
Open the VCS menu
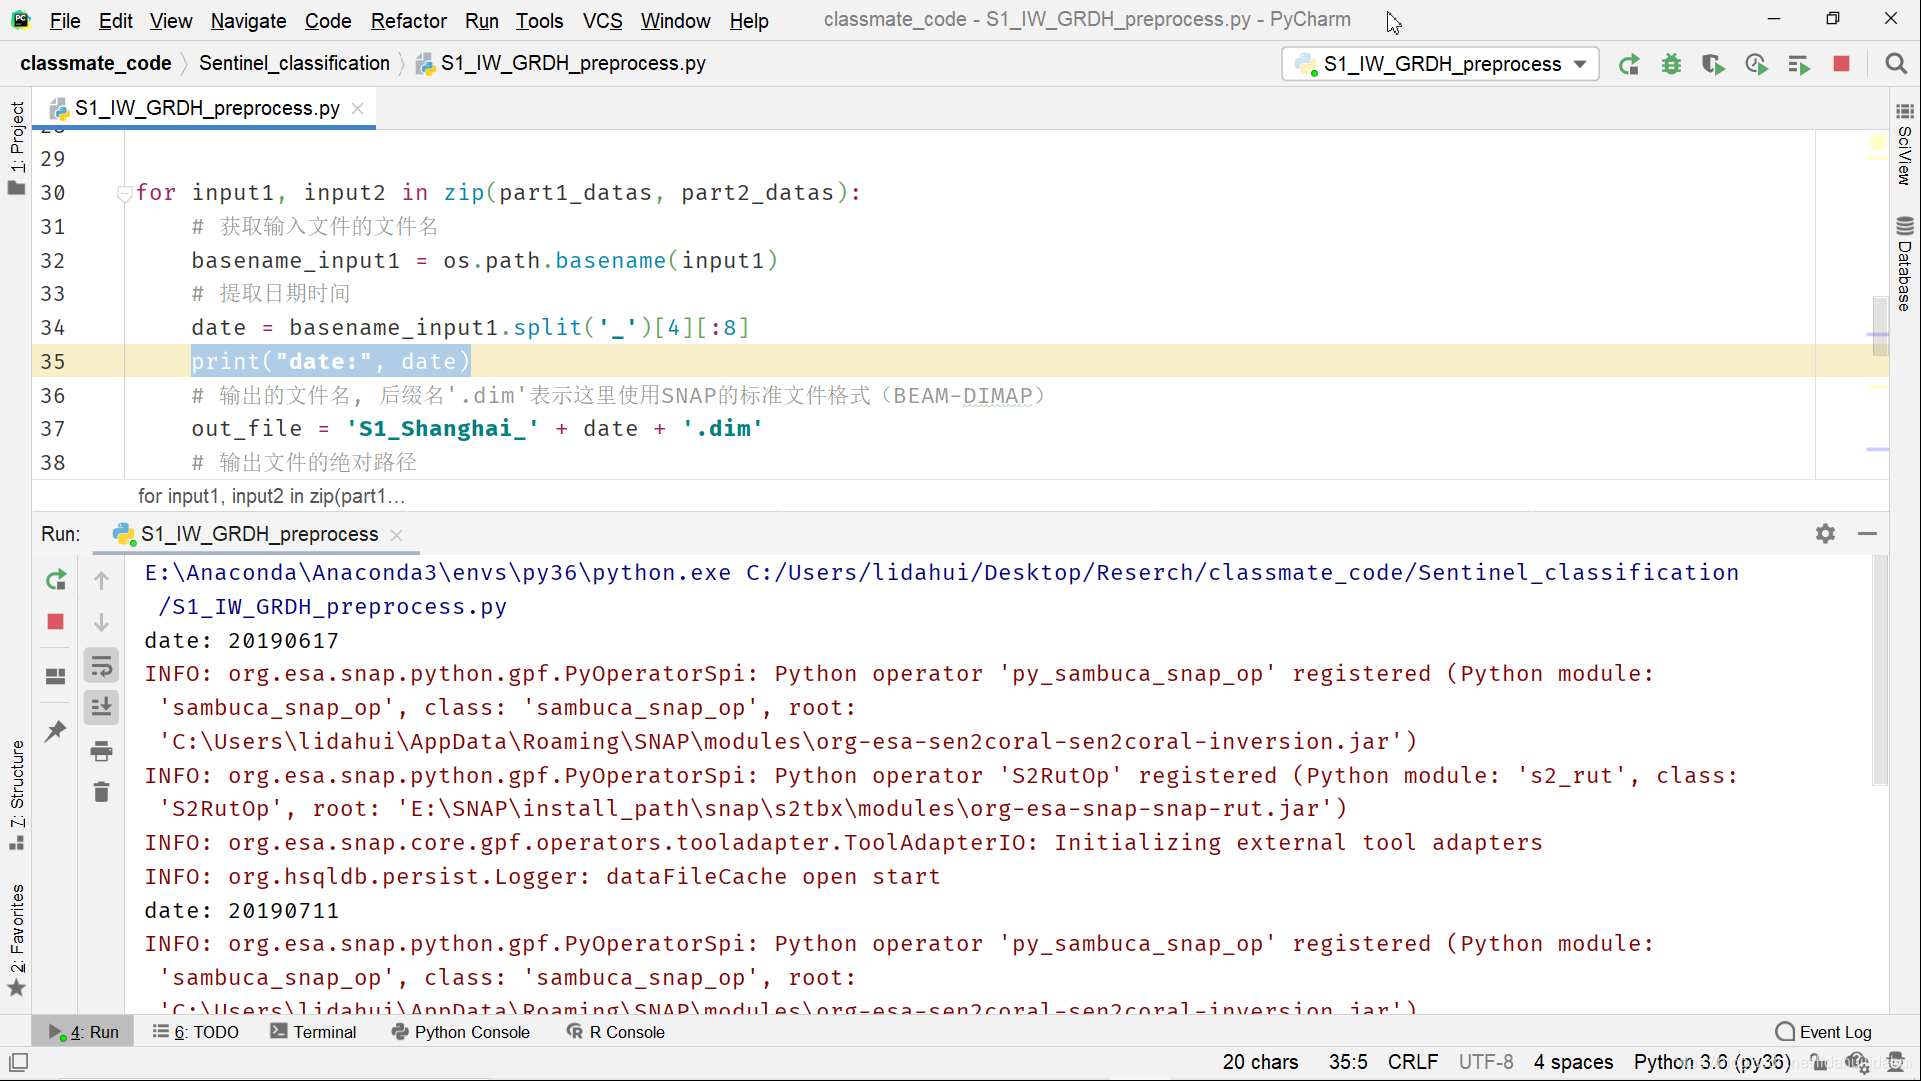[x=602, y=20]
